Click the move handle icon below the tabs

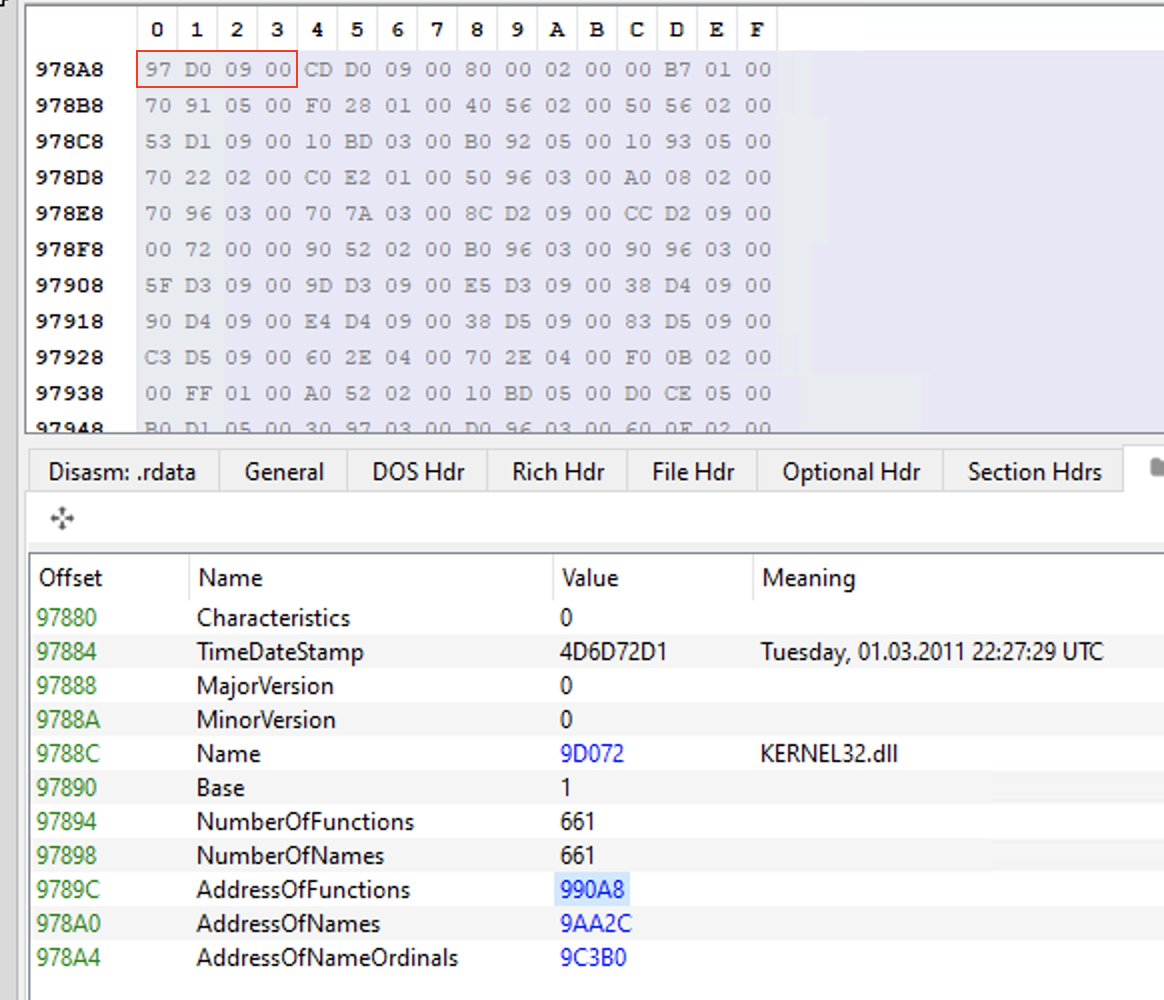point(63,518)
